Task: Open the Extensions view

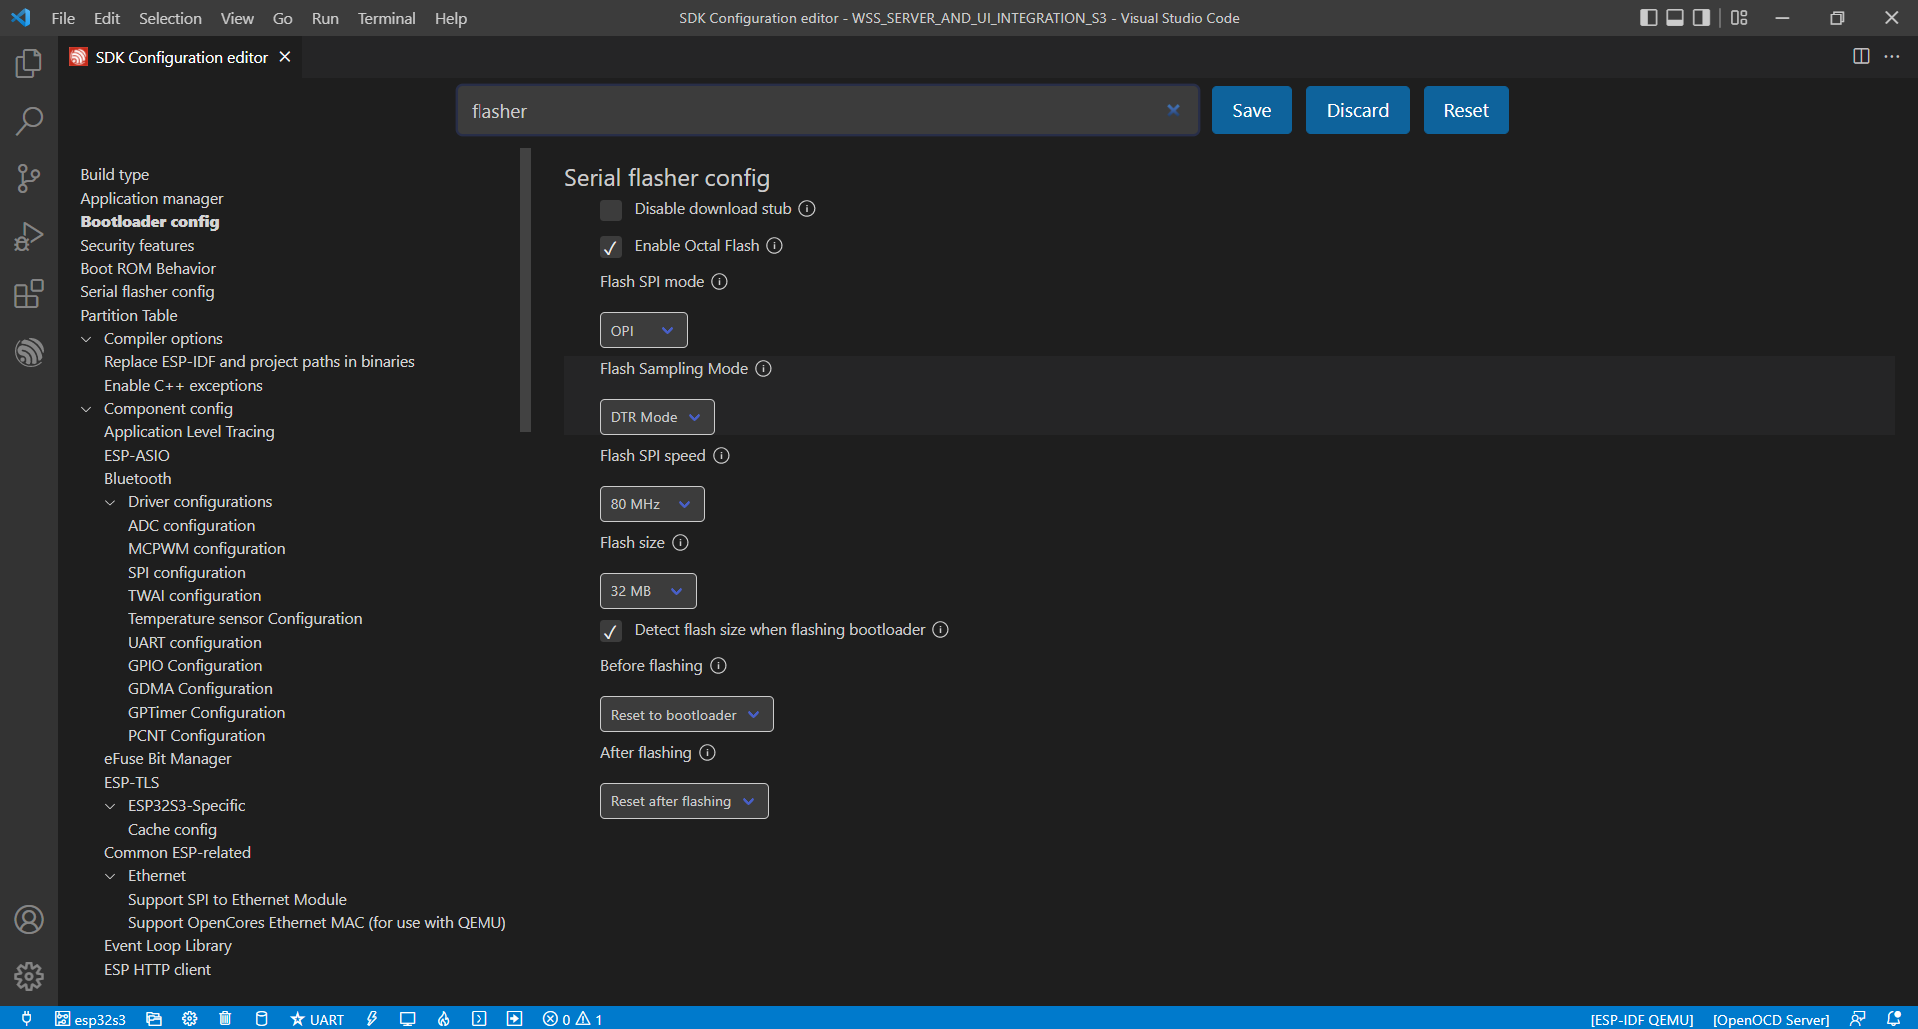Action: tap(29, 294)
